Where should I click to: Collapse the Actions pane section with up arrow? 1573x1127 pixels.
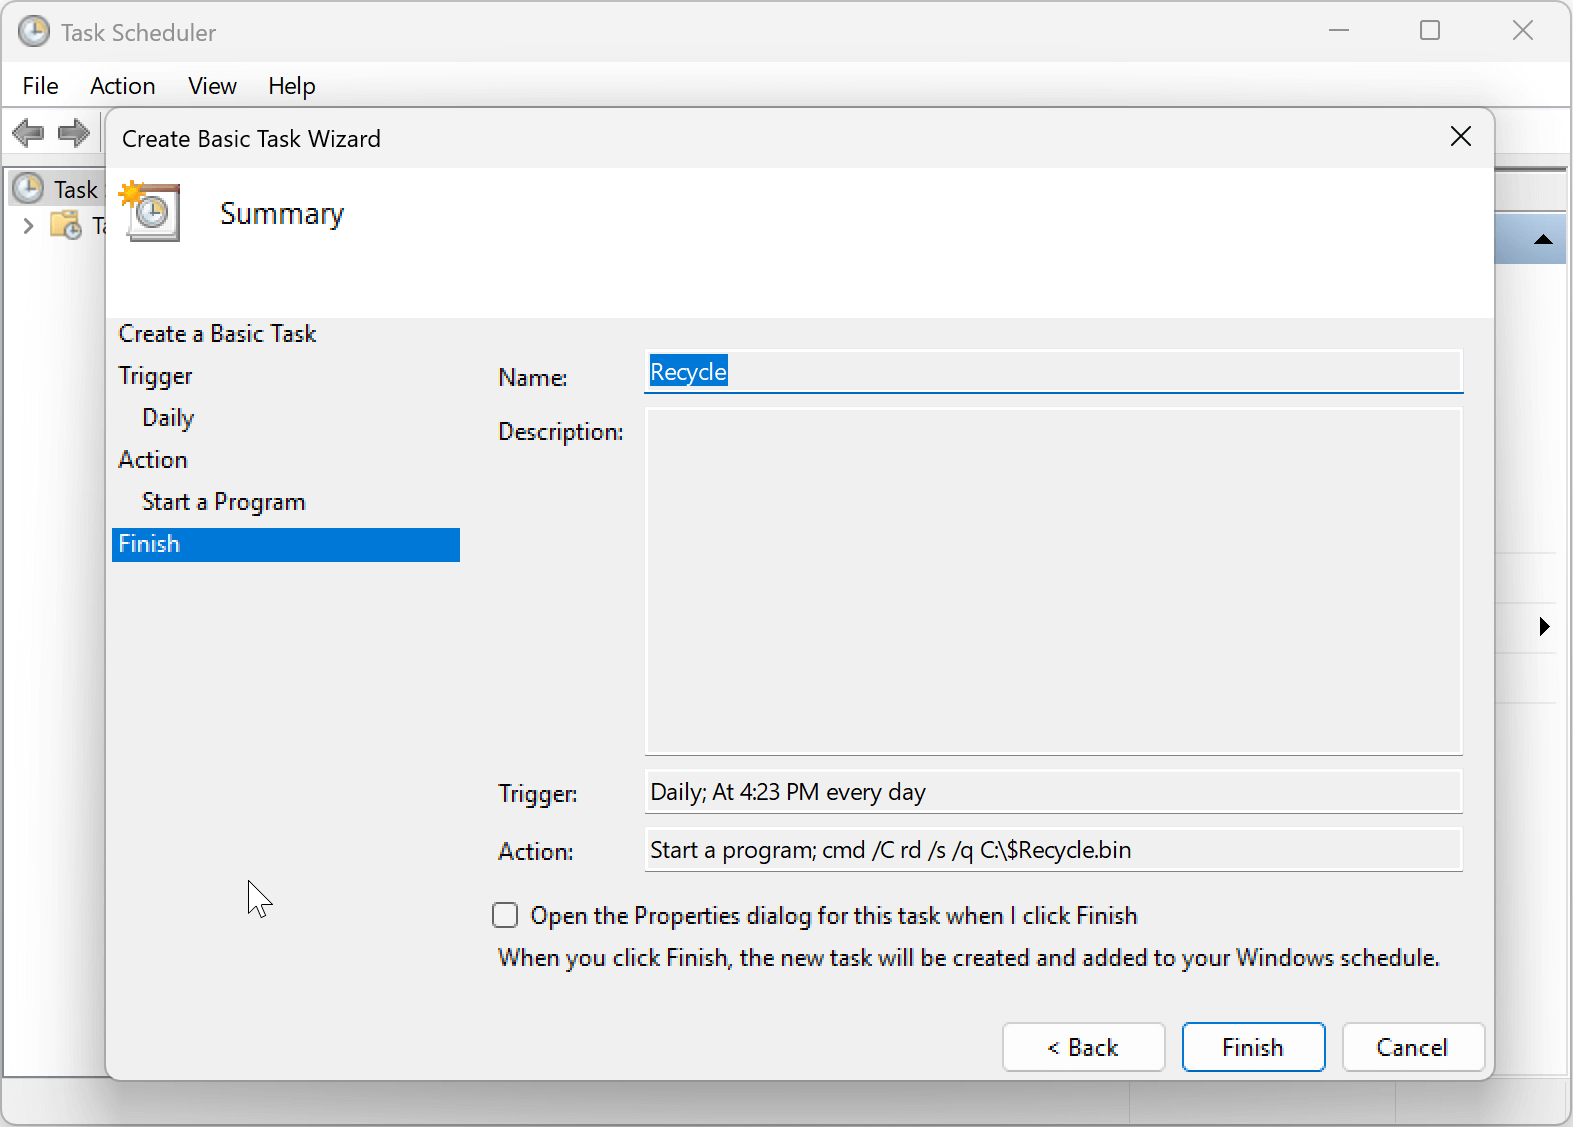click(x=1543, y=239)
